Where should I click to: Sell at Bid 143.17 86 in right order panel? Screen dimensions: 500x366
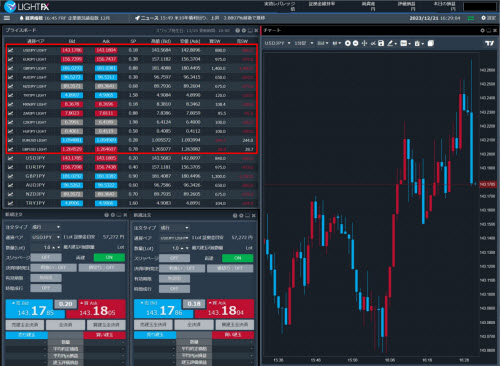164,309
